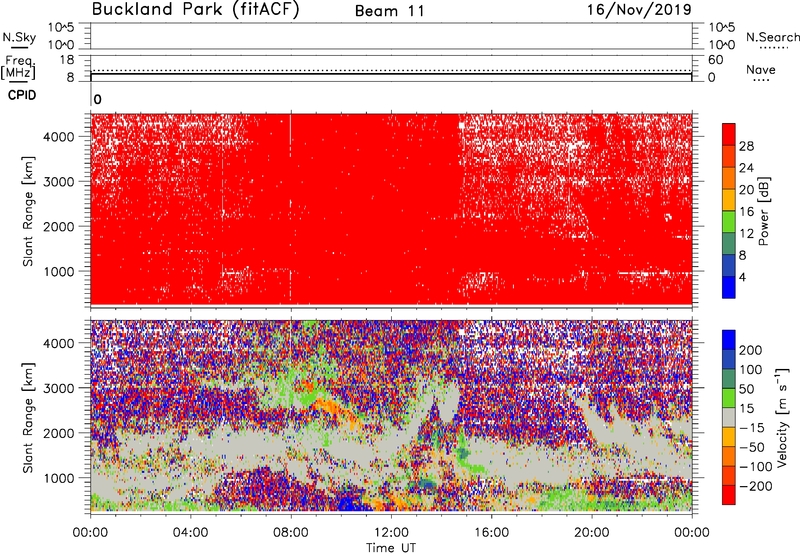The image size is (800, 554).
Task: Click the red top segment of power colorbar
Action: click(x=729, y=134)
